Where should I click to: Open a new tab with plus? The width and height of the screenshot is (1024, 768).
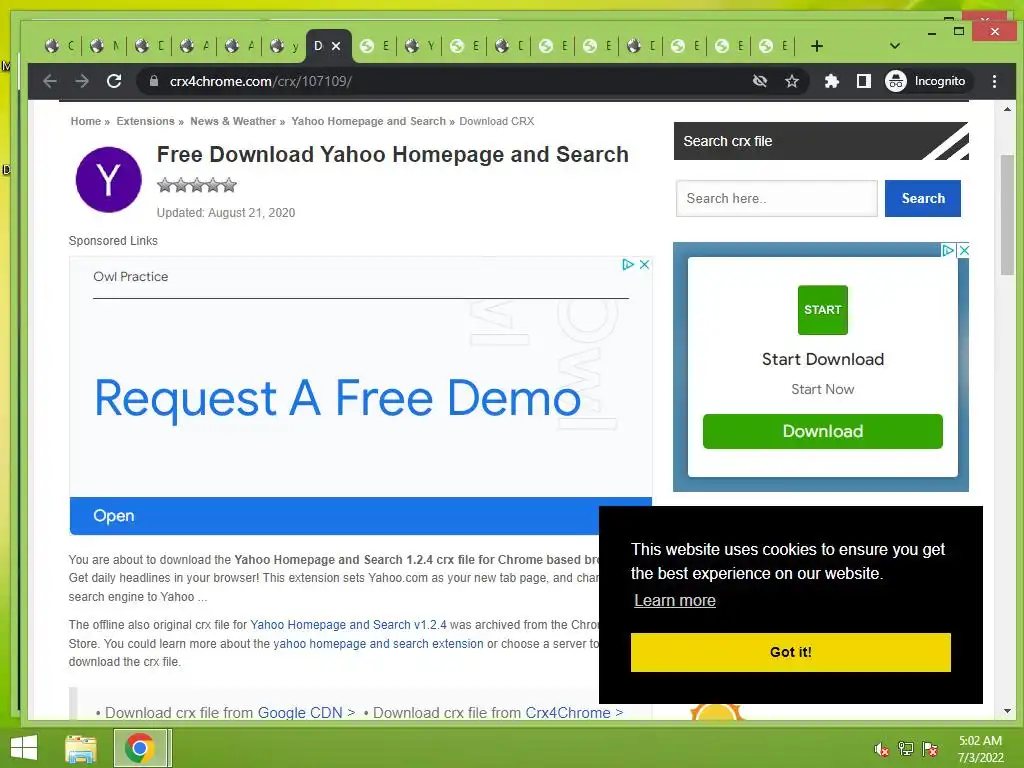coord(816,46)
